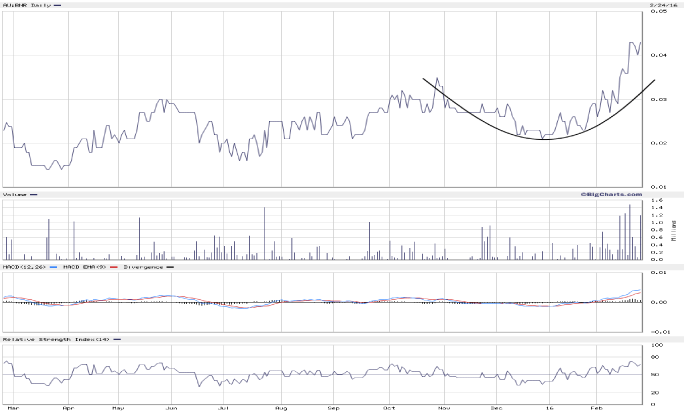The height and width of the screenshot is (412, 684).
Task: Click the MACD EMA(9) legend label
Action: (85, 267)
